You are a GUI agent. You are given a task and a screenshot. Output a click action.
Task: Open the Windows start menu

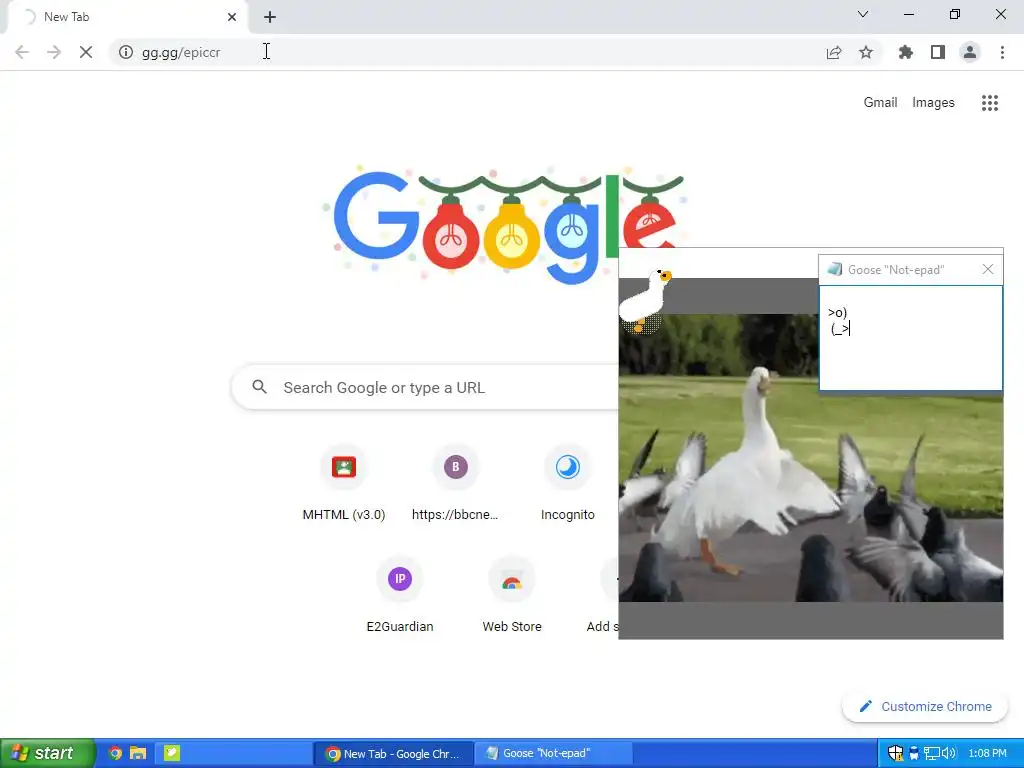click(x=47, y=753)
